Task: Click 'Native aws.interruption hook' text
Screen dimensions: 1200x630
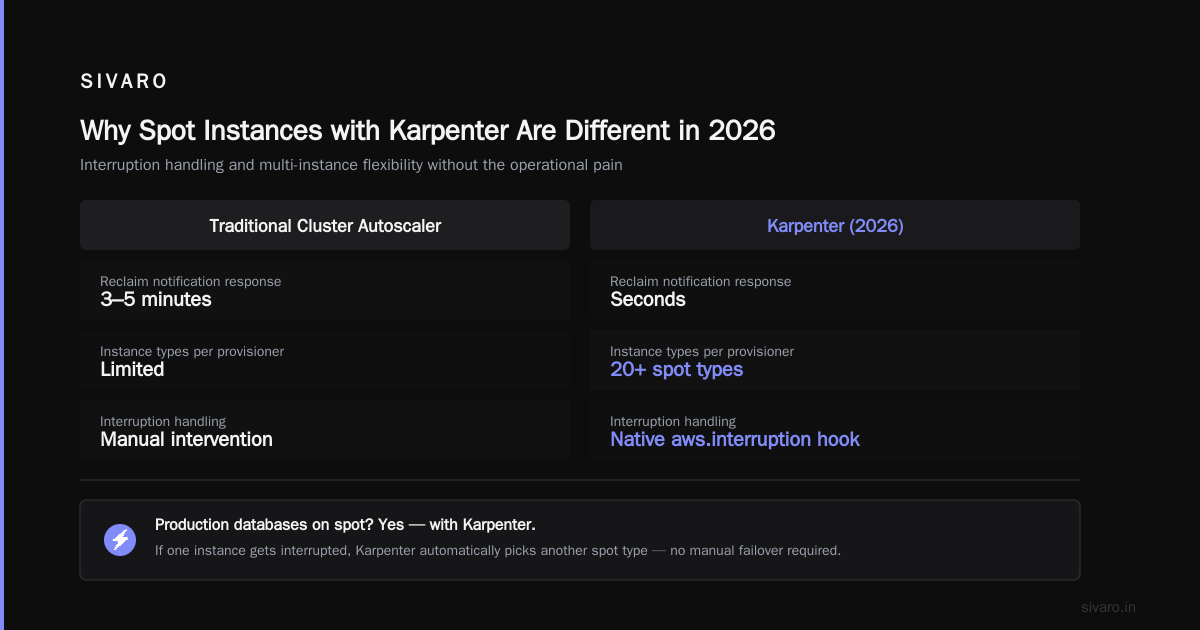Action: [735, 439]
